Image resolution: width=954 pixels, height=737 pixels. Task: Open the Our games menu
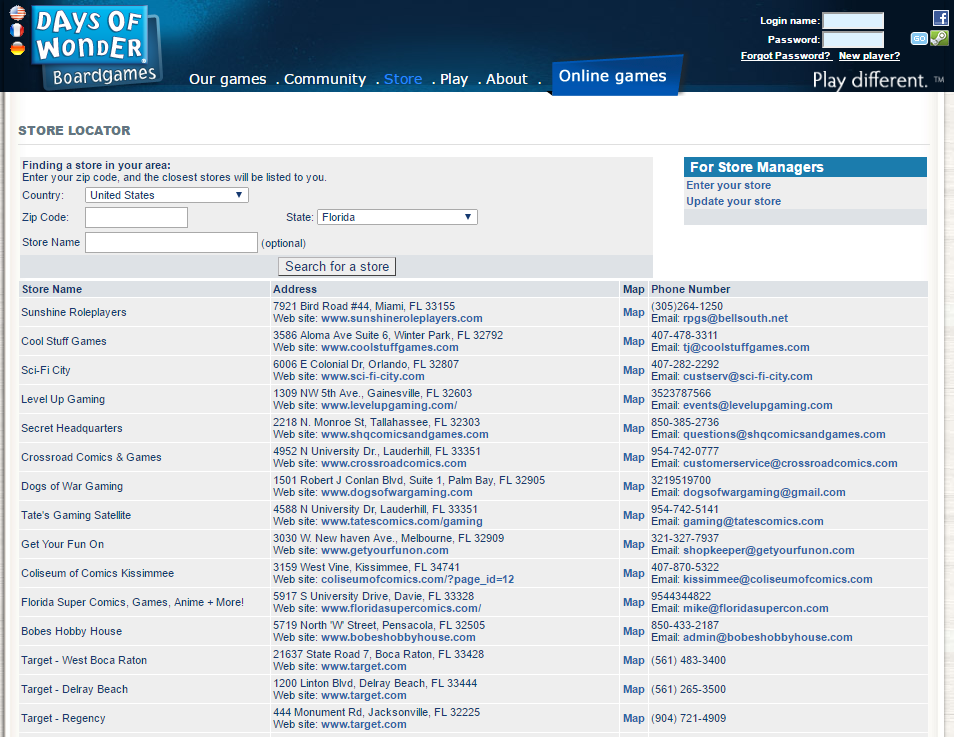[x=228, y=79]
